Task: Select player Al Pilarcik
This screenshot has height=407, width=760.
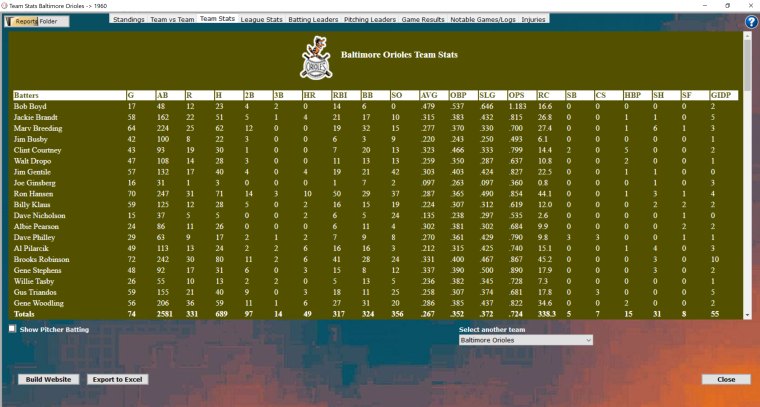Action: tap(31, 249)
